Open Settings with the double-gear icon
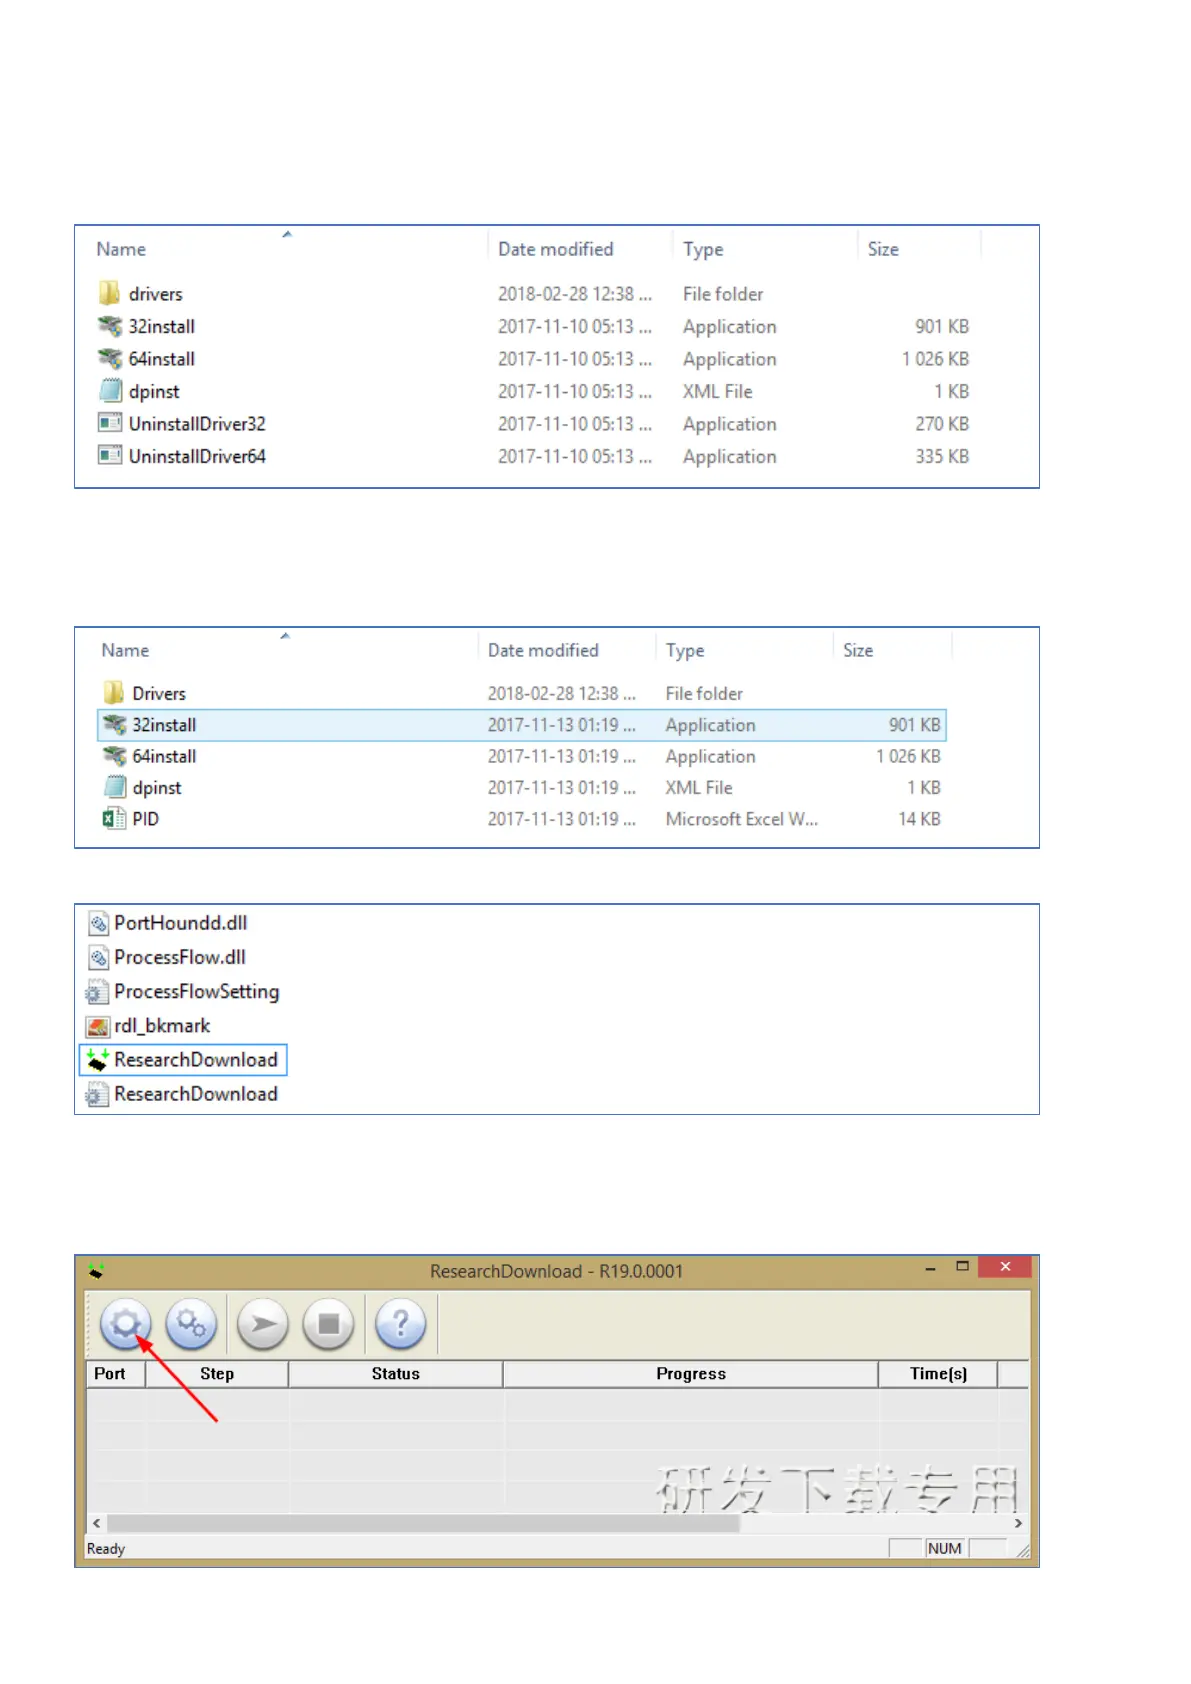Image resolution: width=1191 pixels, height=1684 pixels. tap(191, 1324)
